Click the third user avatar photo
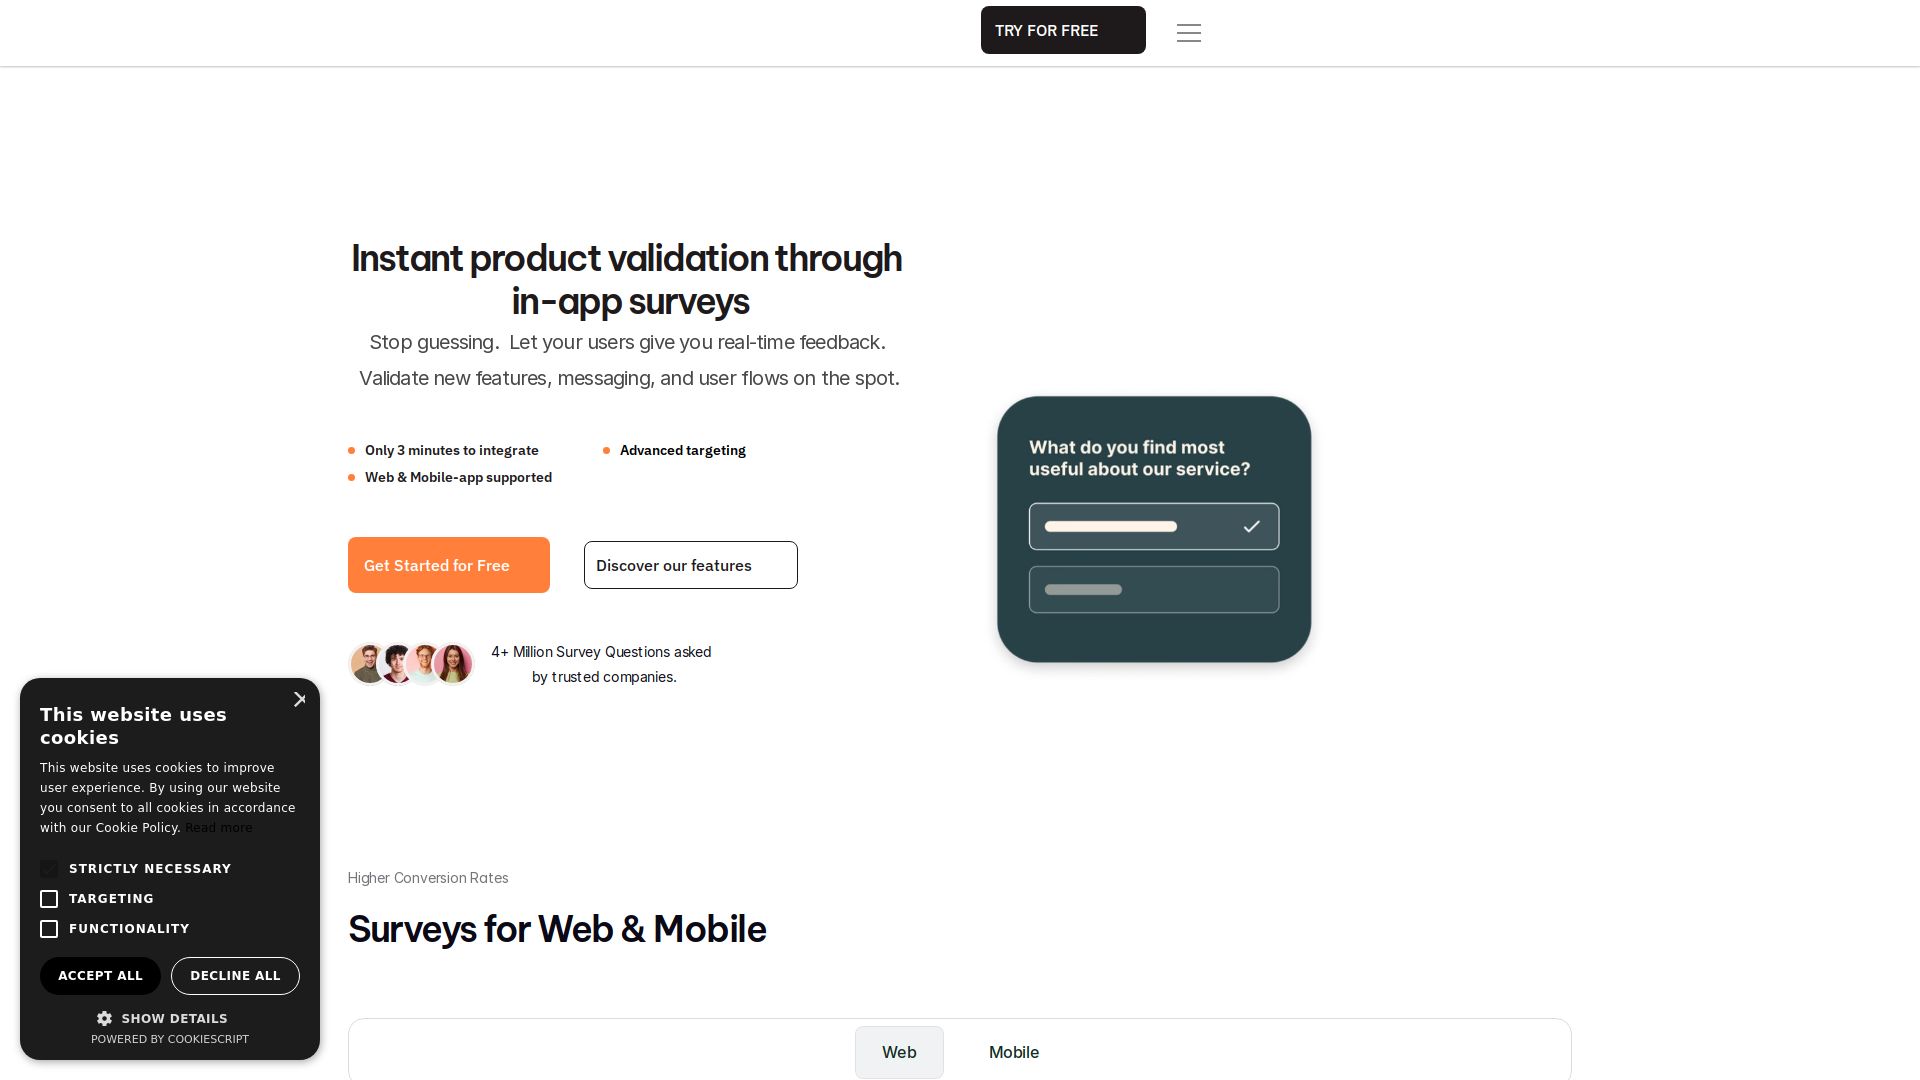Image resolution: width=1920 pixels, height=1080 pixels. 425,664
